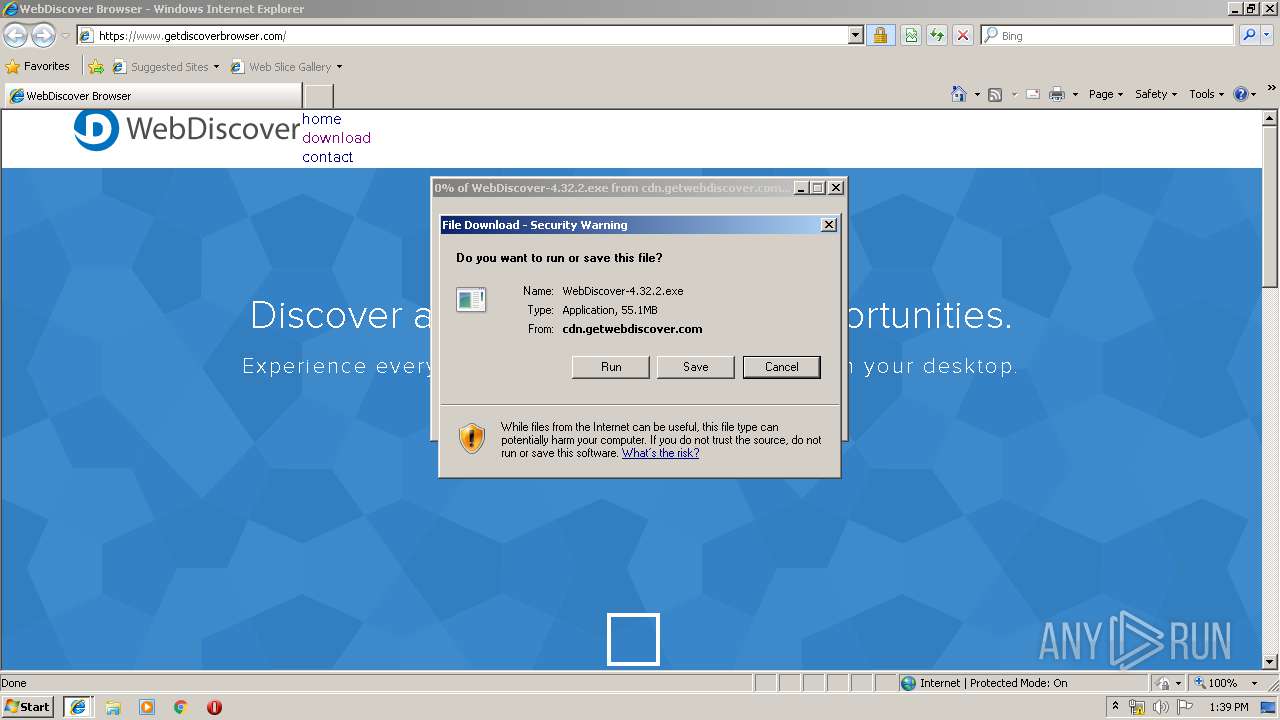Viewport: 1280px width, 720px height.
Task: Click the Opera taskbar icon
Action: tap(214, 707)
